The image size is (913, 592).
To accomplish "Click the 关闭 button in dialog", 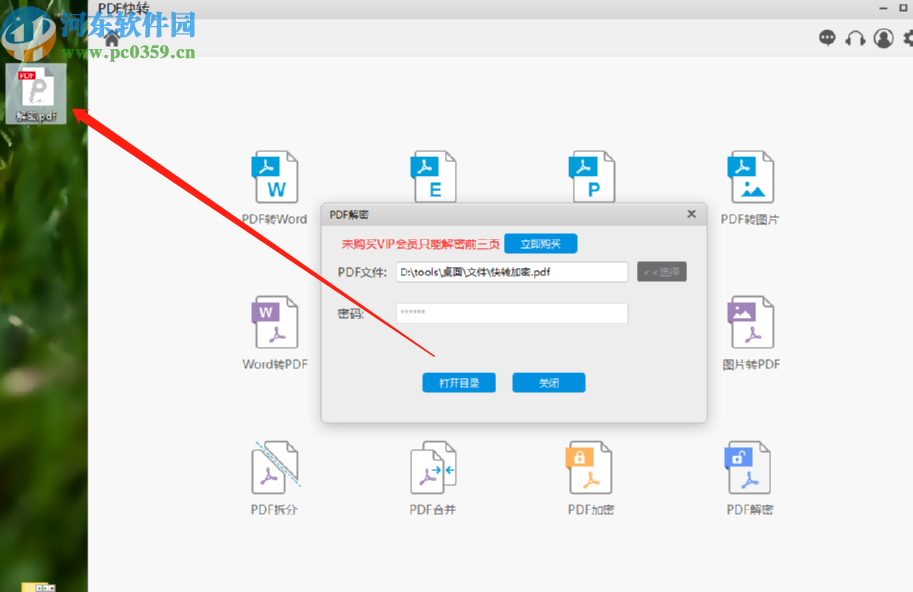I will 548,382.
